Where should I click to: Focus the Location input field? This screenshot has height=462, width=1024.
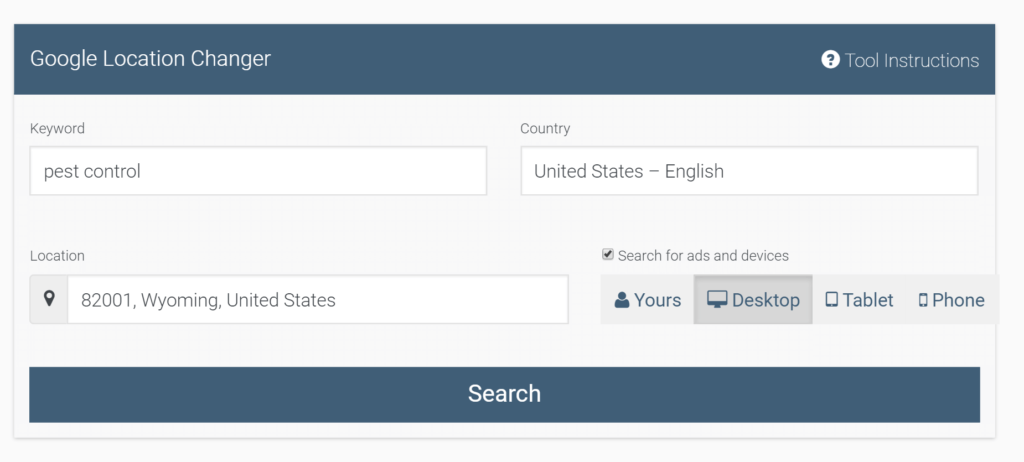pyautogui.click(x=318, y=299)
